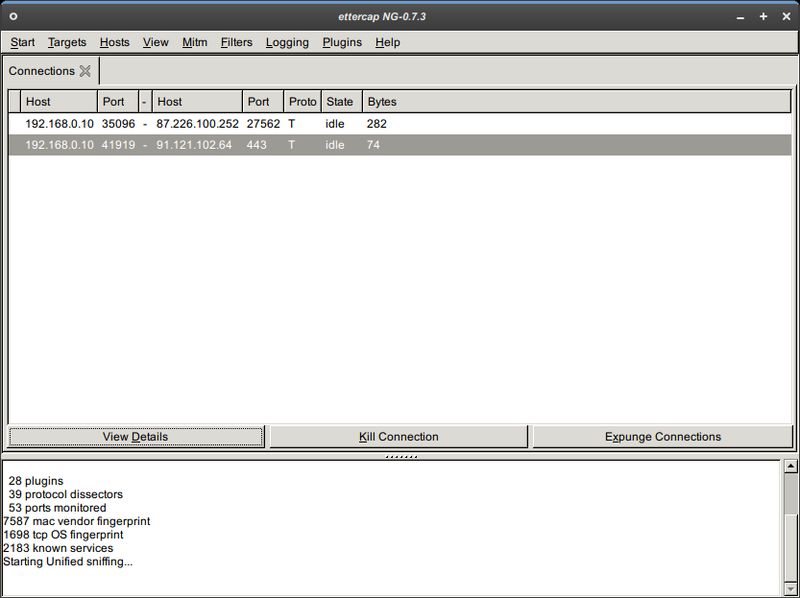Select the connection to 87.226.100.252
The image size is (800, 598).
[400, 124]
